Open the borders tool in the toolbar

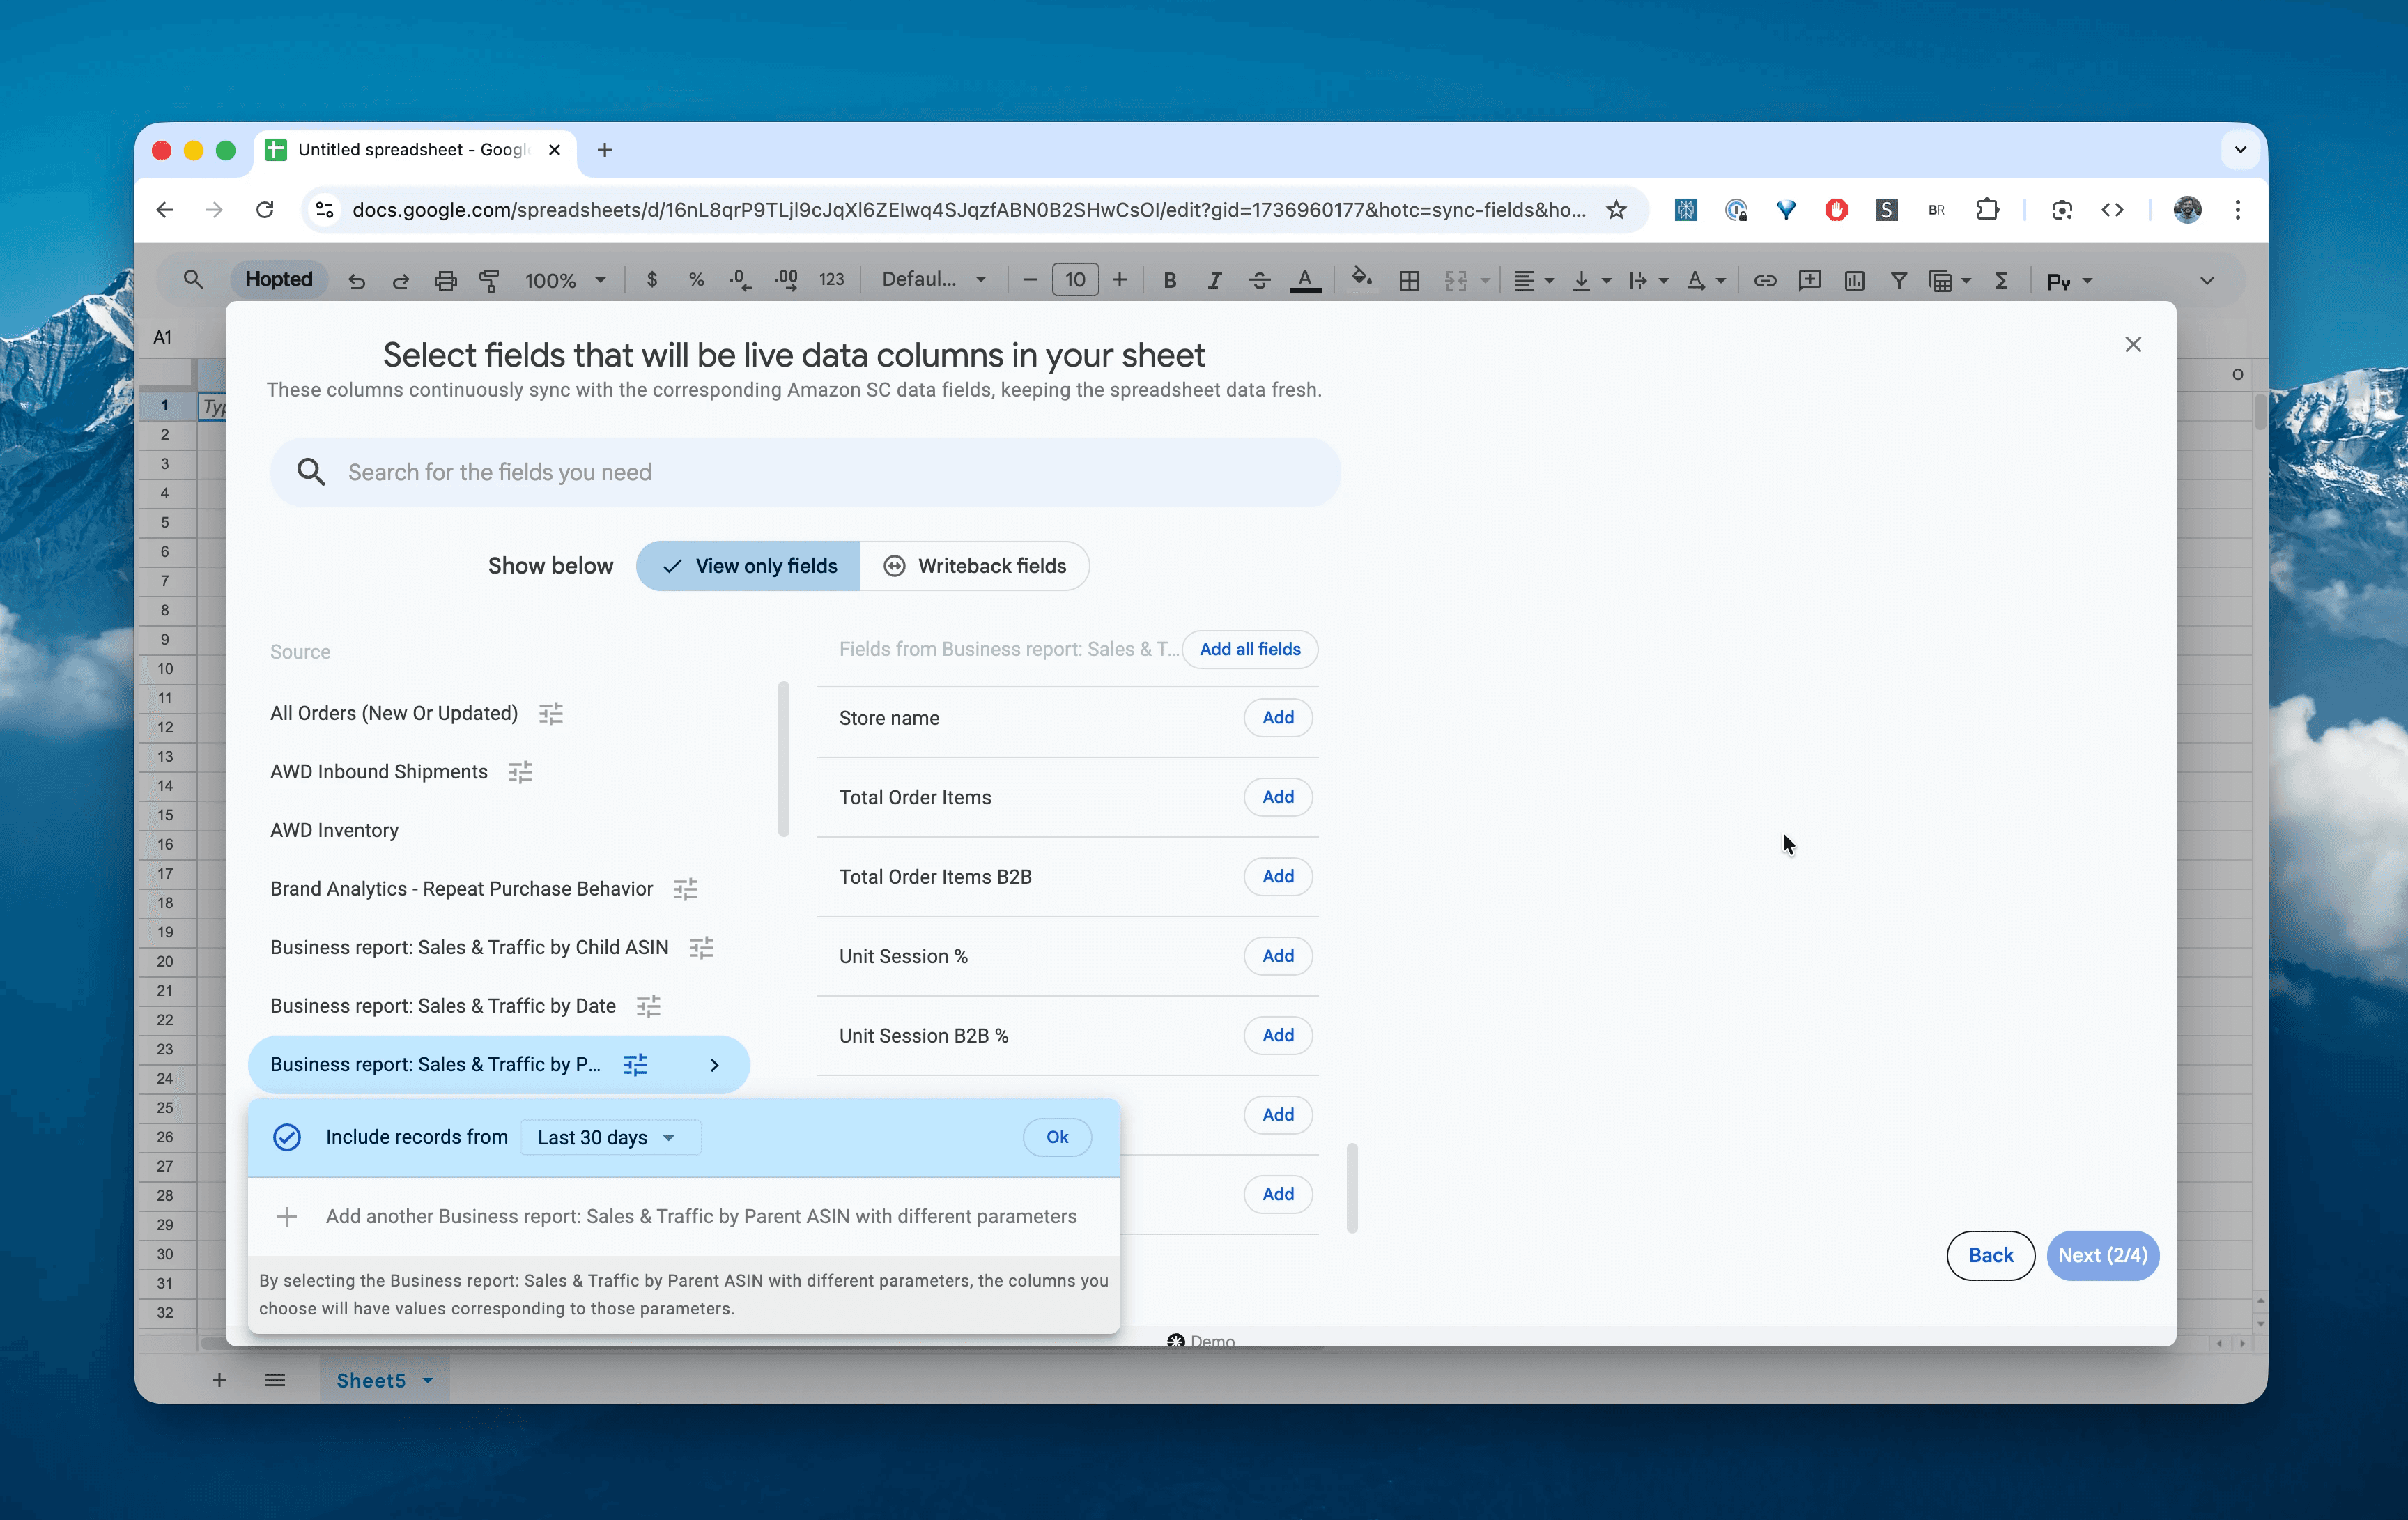pos(1409,281)
